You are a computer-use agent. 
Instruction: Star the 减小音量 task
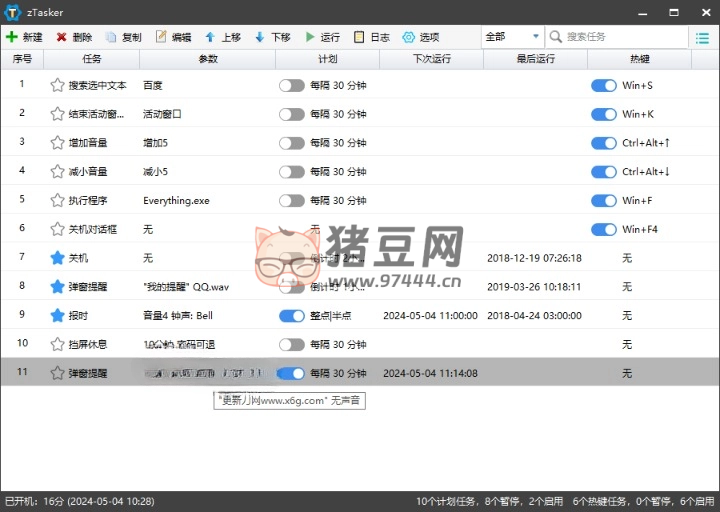[x=57, y=171]
